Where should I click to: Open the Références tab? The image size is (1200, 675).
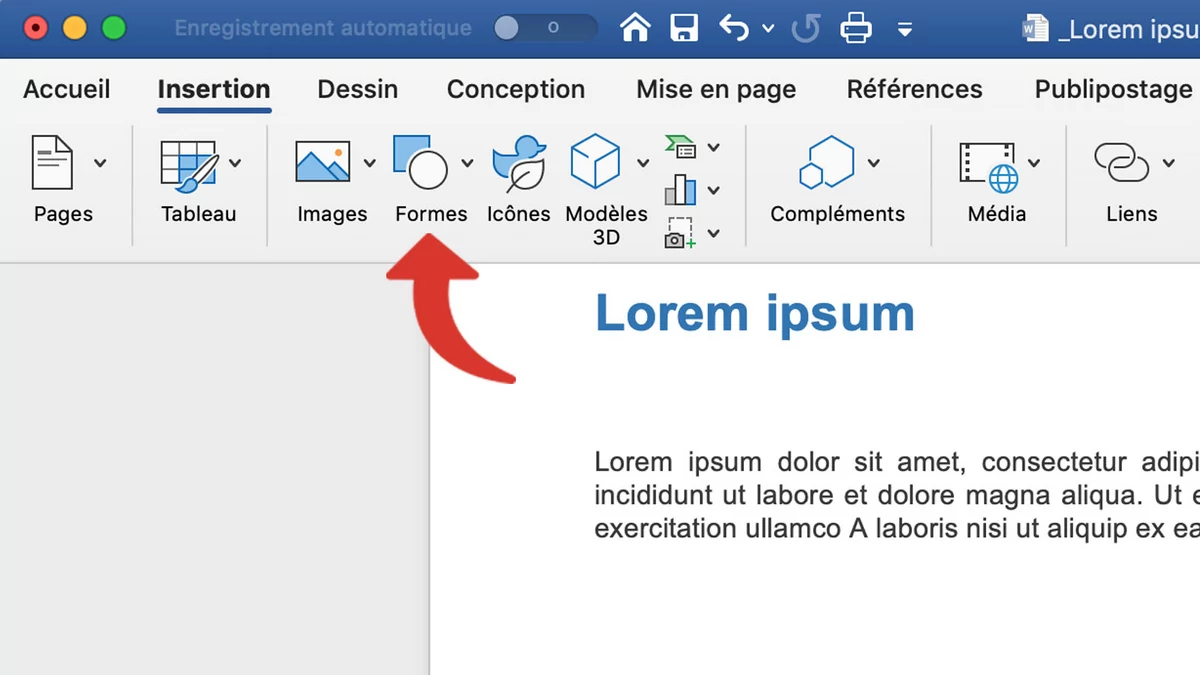(914, 89)
